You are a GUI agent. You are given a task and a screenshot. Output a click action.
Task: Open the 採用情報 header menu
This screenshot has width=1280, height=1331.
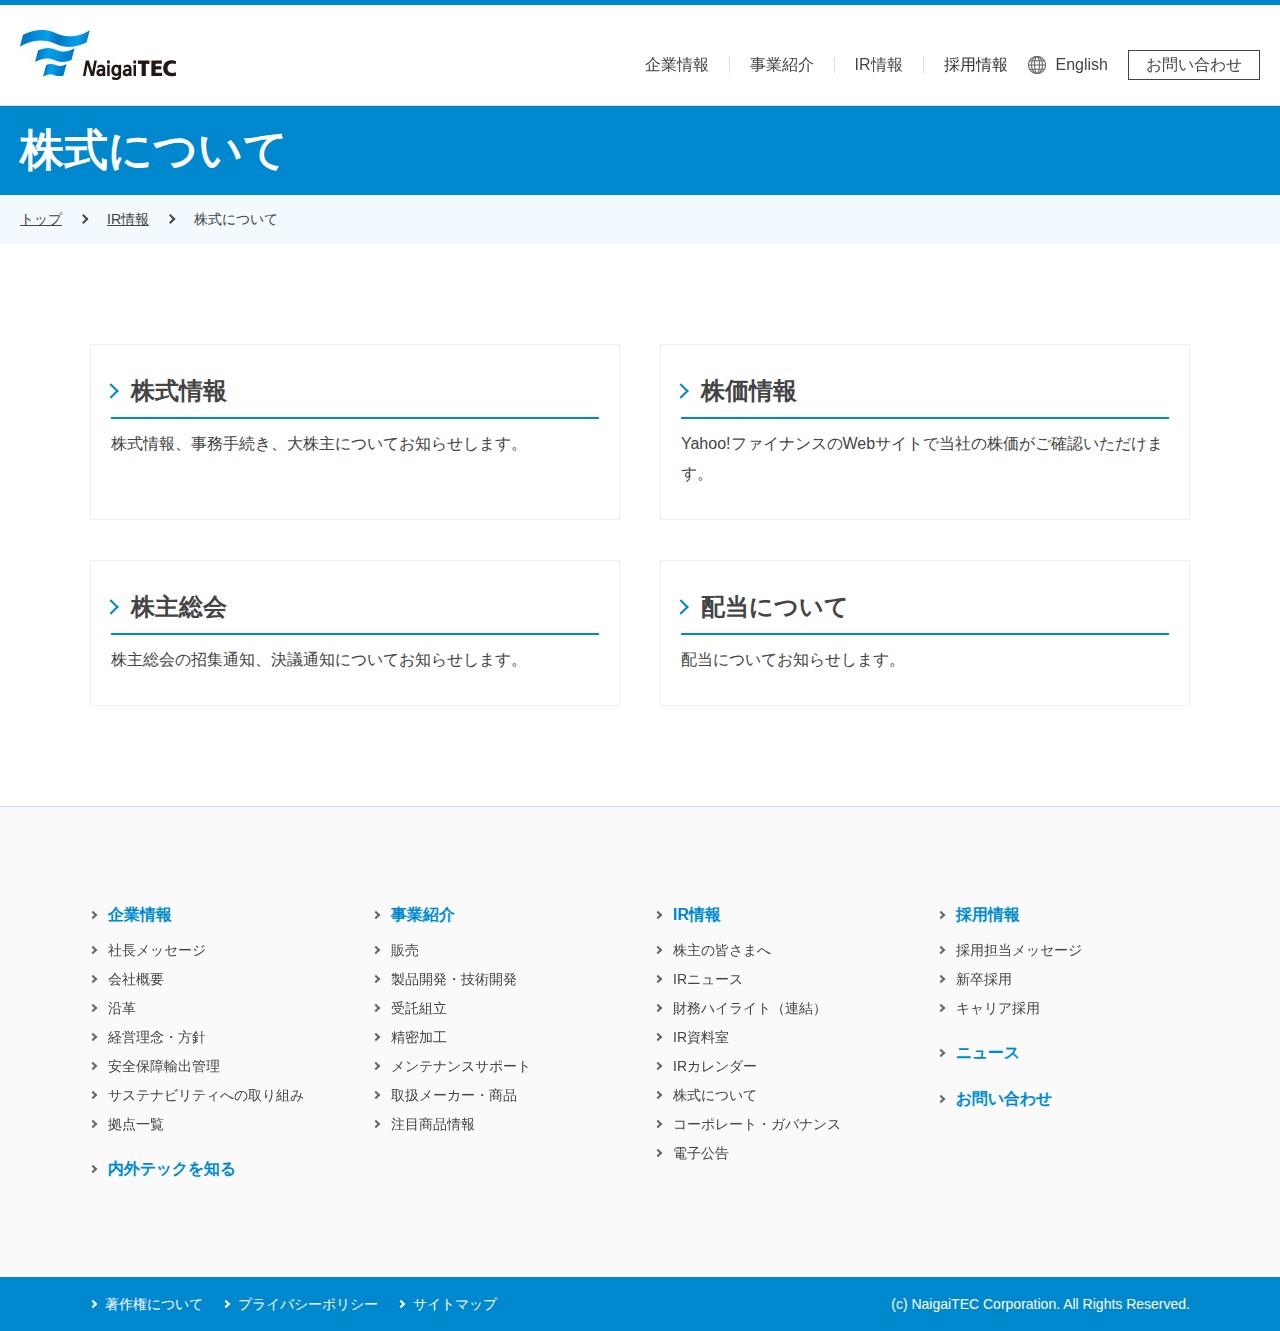tap(976, 65)
